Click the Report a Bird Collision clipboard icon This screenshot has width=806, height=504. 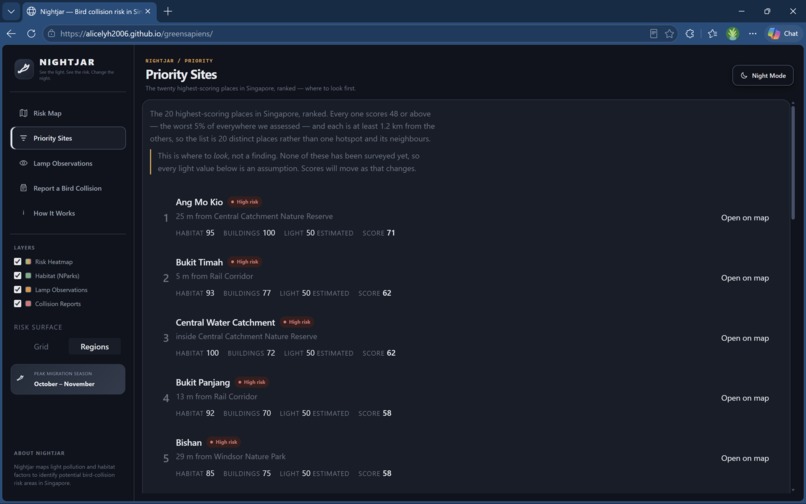coord(23,188)
